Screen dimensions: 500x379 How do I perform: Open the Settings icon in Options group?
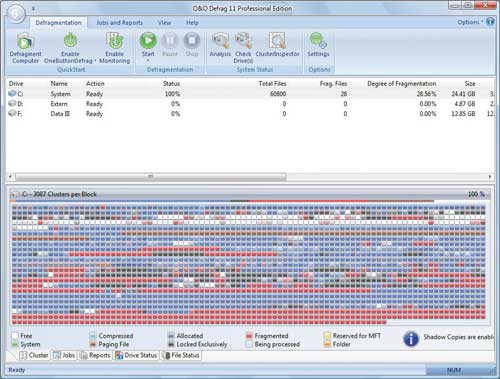(318, 41)
